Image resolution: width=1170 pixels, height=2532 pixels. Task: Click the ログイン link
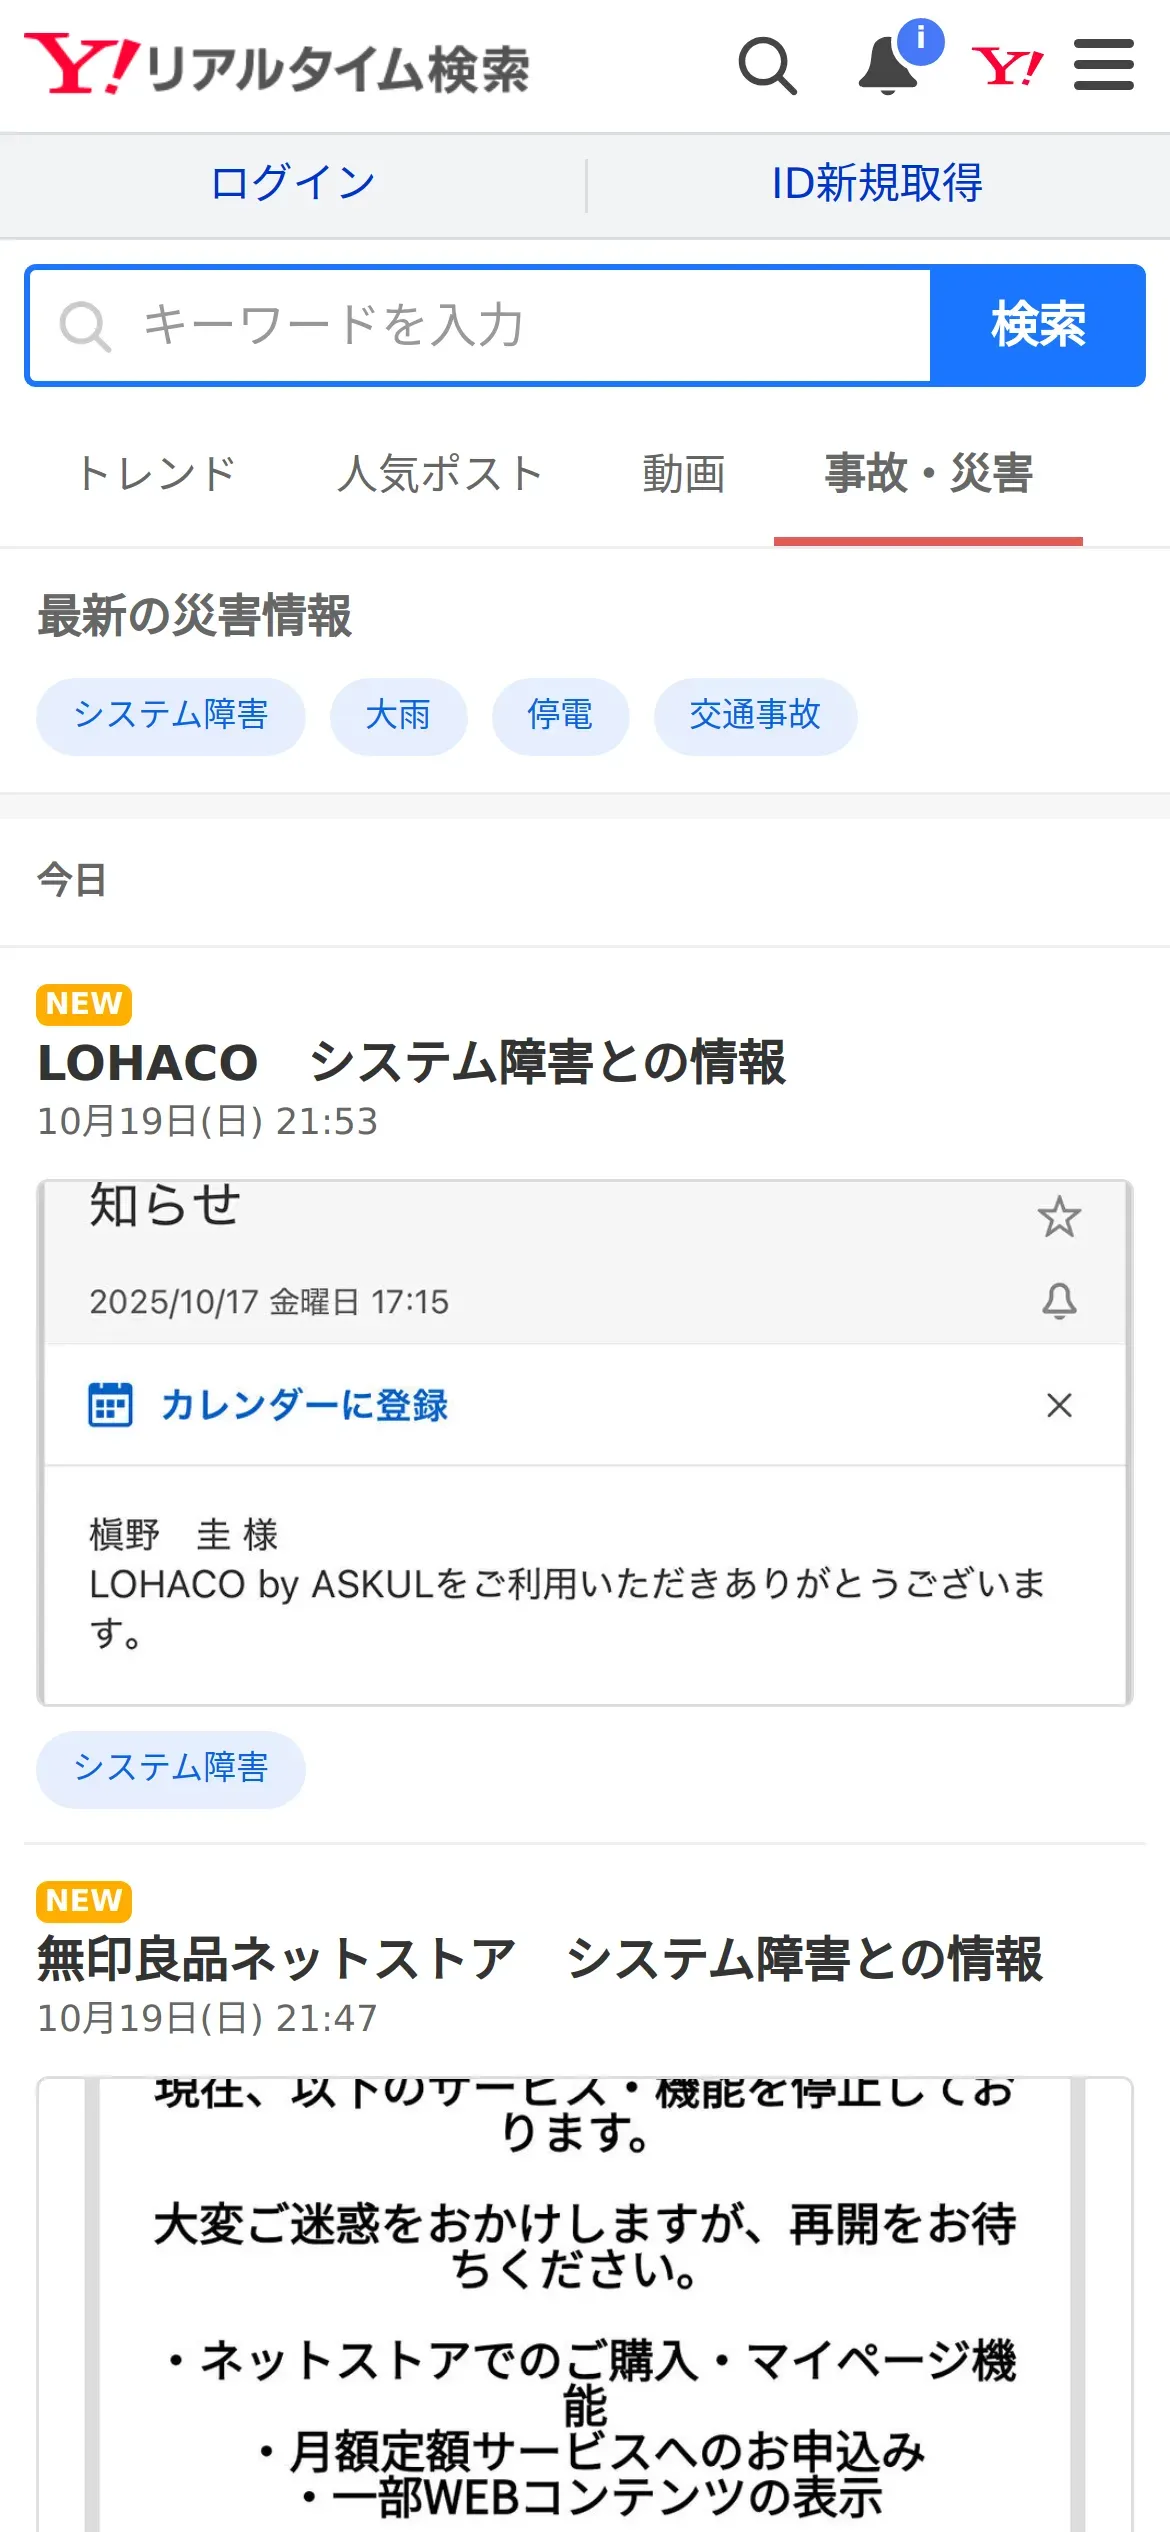pyautogui.click(x=293, y=184)
